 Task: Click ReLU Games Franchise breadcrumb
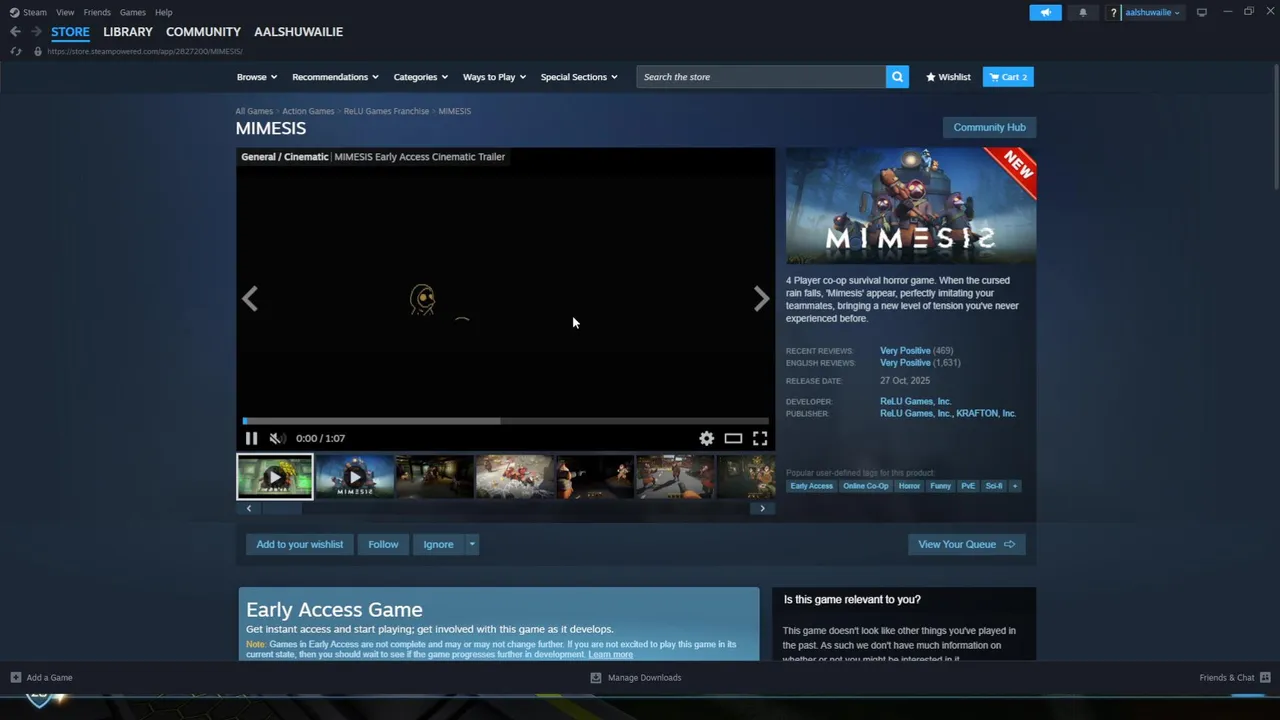point(386,111)
